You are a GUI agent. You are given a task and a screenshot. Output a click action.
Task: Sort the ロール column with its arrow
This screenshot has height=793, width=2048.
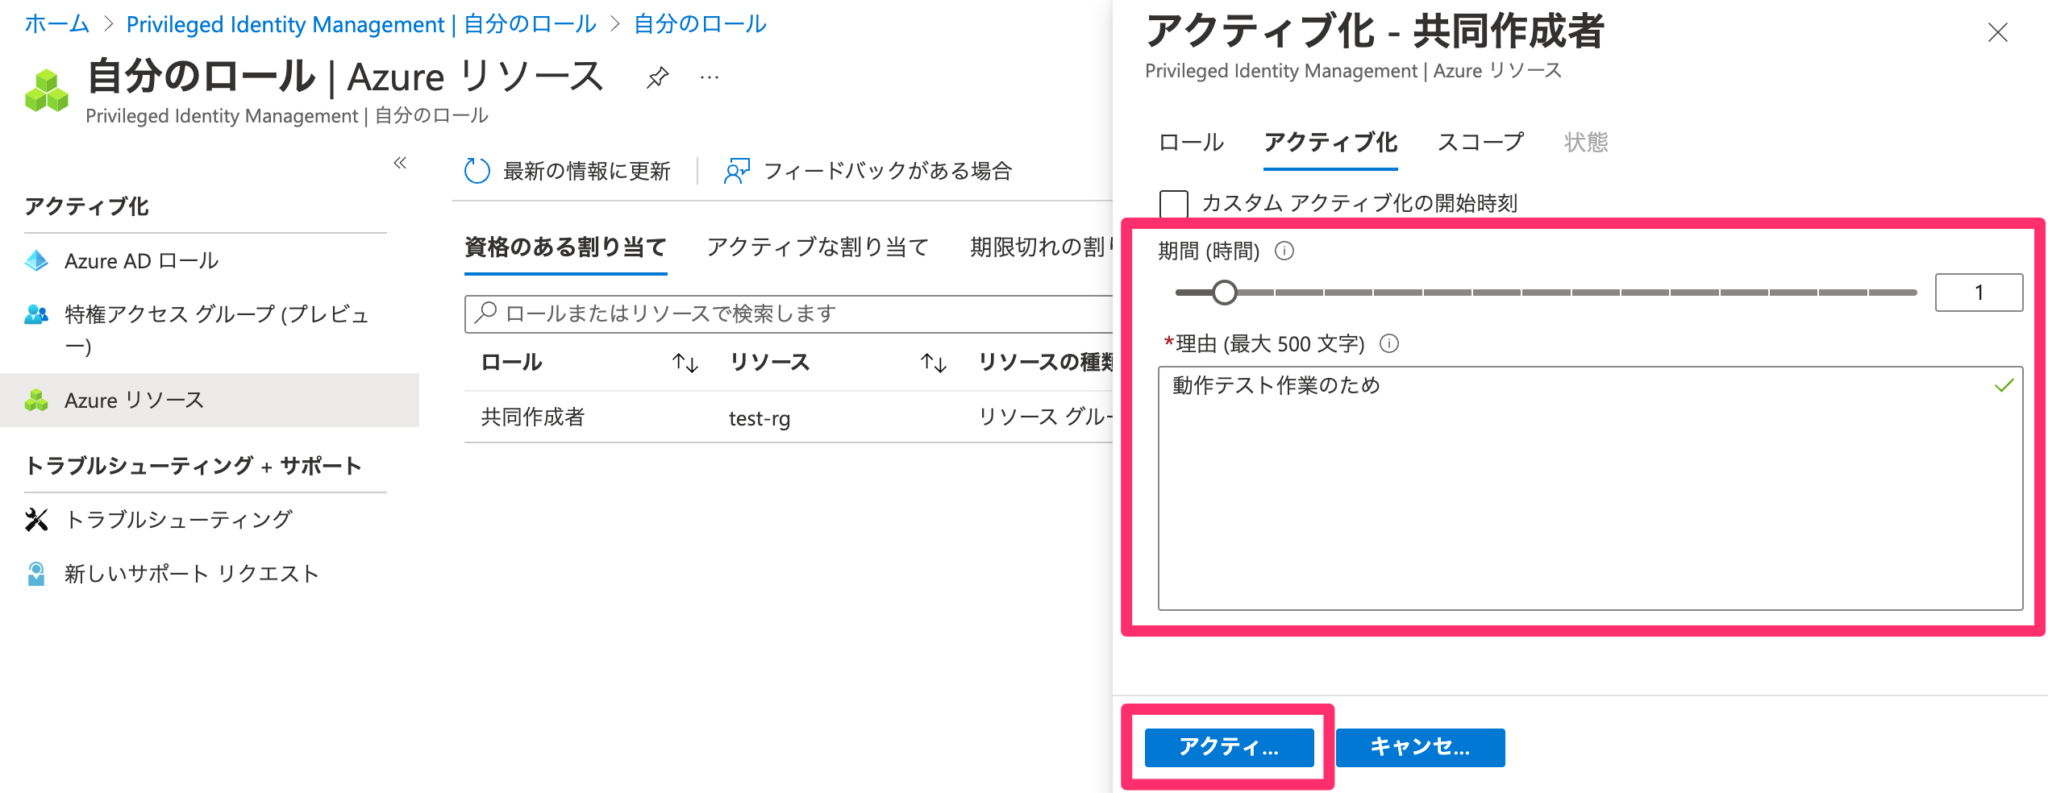tap(684, 362)
